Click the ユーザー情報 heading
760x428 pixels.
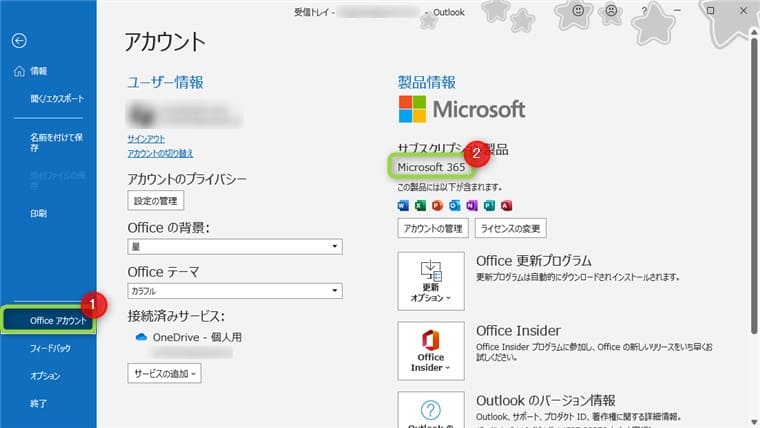(165, 82)
